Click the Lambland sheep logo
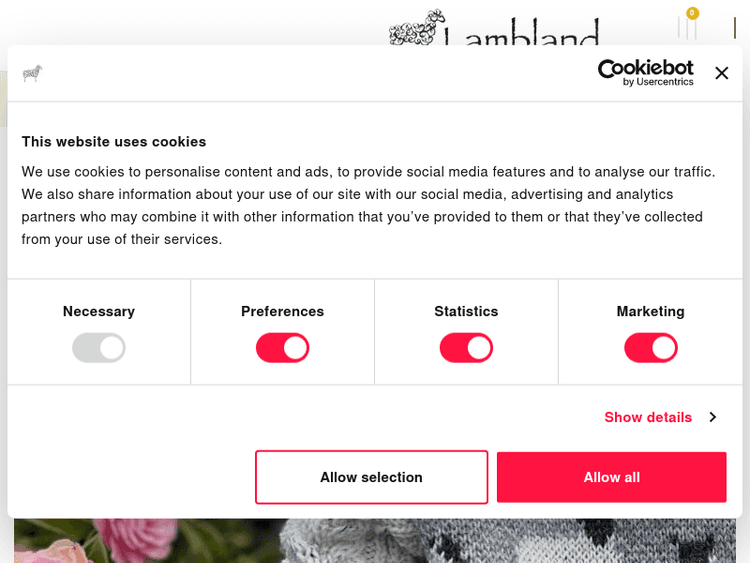750x563 pixels. pos(416,28)
